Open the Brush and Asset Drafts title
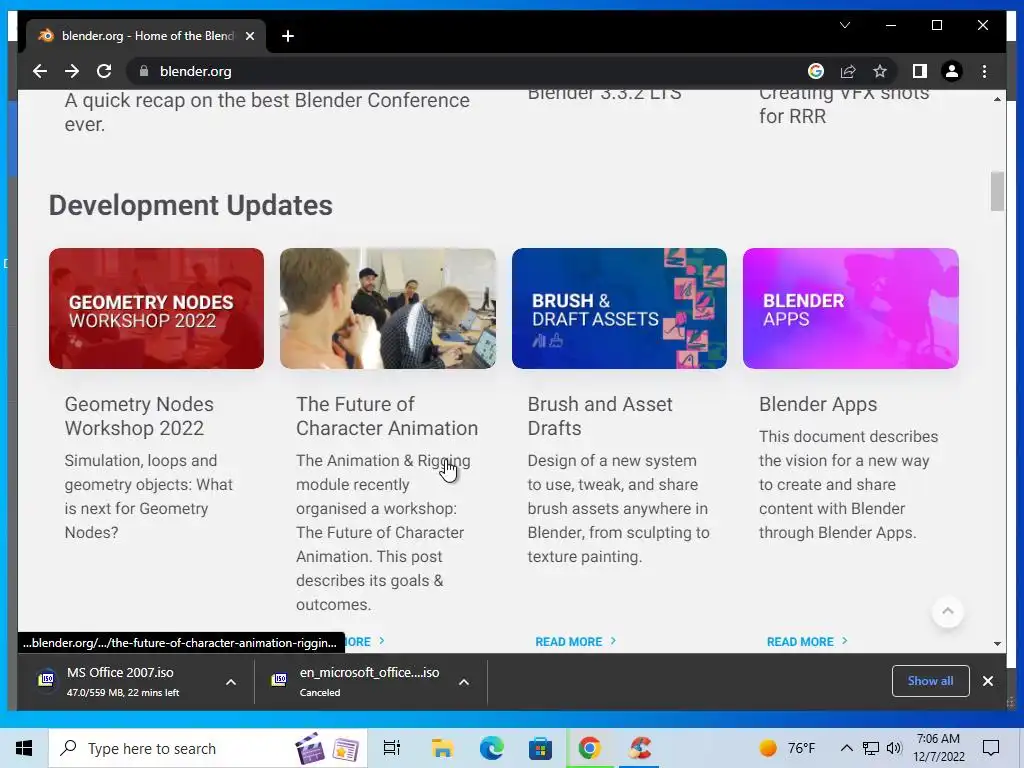This screenshot has height=768, width=1024. 600,416
